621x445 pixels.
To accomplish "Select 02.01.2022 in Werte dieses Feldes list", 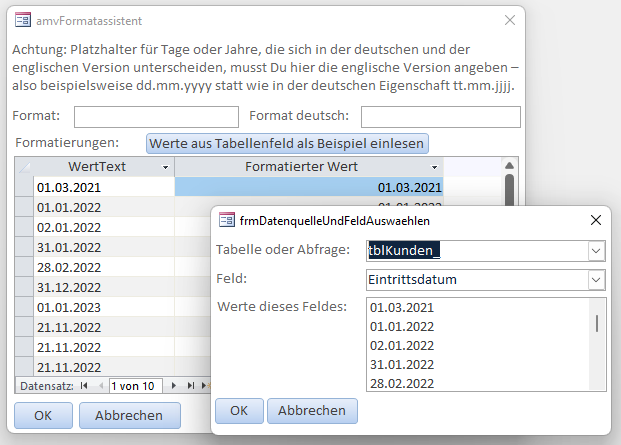I will pyautogui.click(x=478, y=346).
